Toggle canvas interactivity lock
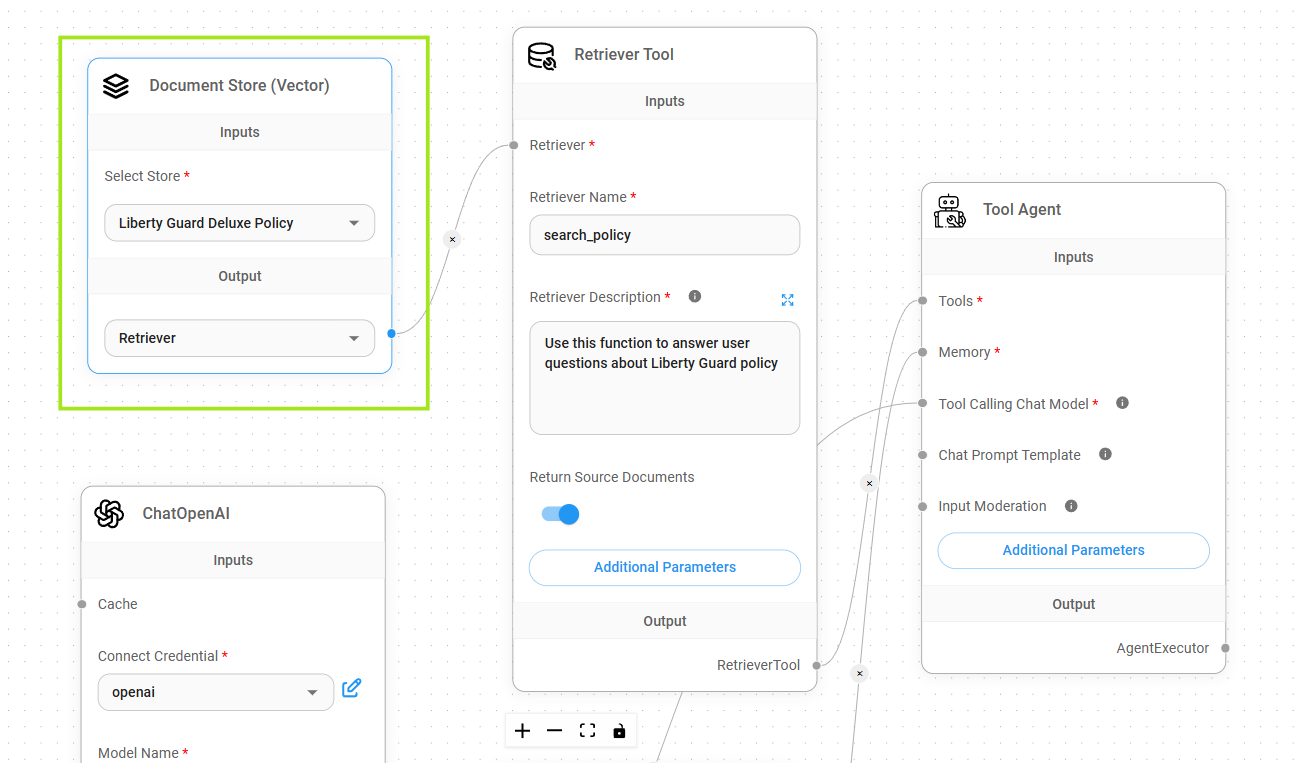The width and height of the screenshot is (1297, 763). tap(619, 731)
